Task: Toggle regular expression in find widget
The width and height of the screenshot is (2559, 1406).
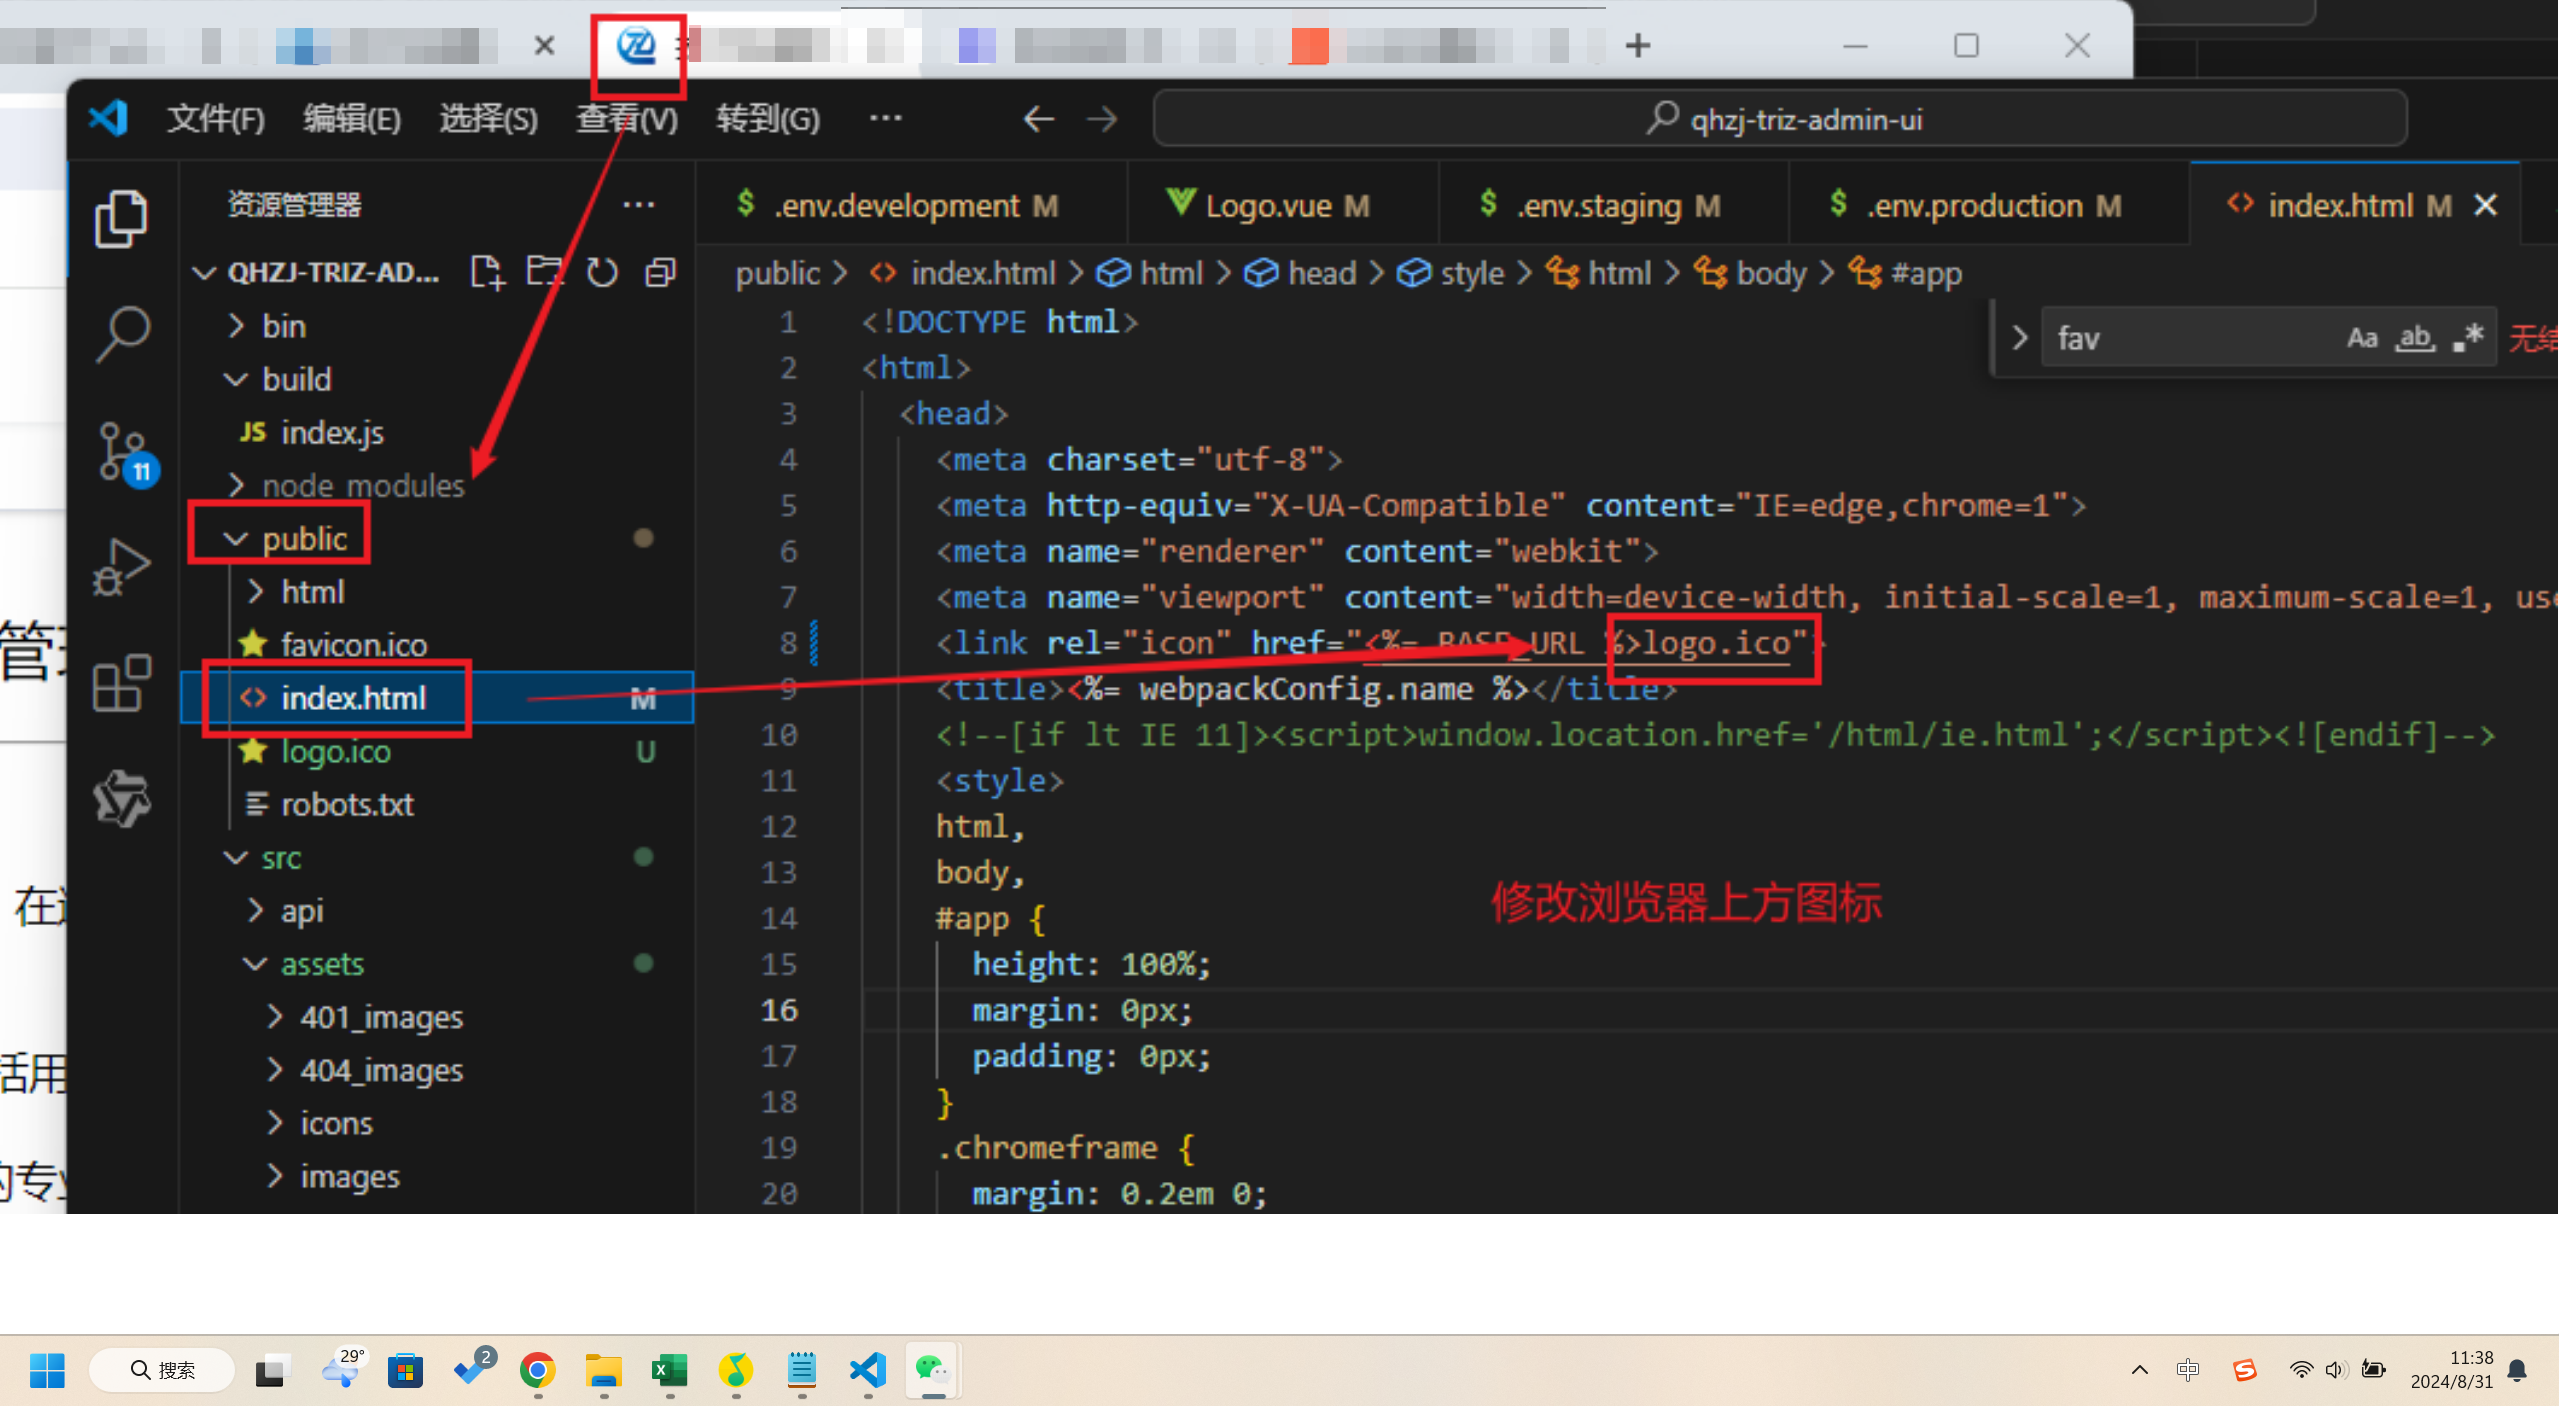Action: (x=2468, y=338)
